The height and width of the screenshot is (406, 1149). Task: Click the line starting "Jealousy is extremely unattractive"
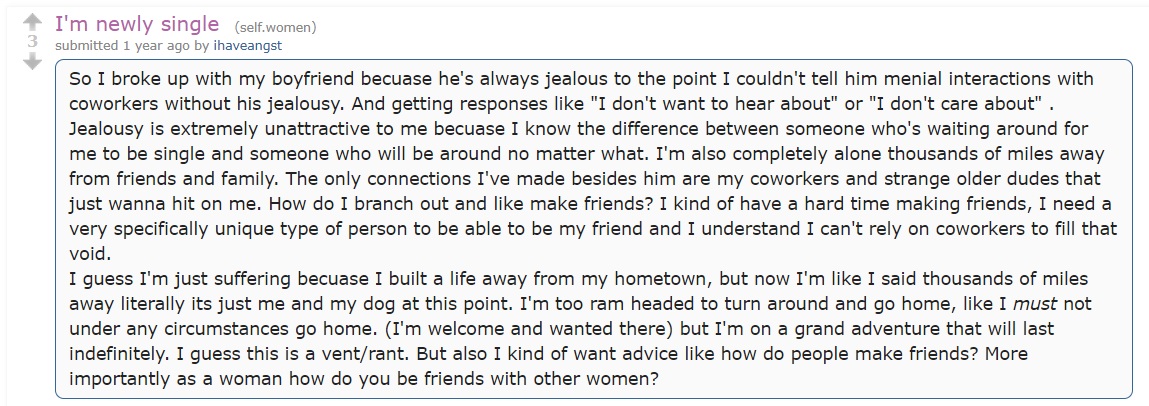(x=579, y=129)
